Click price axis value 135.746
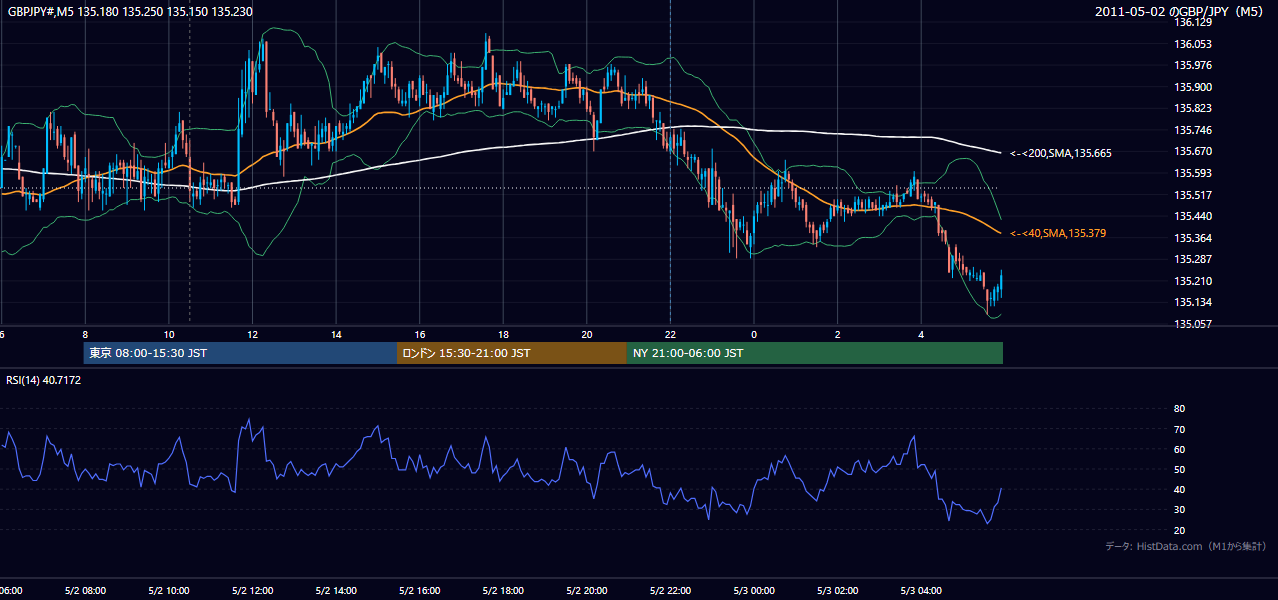This screenshot has width=1278, height=600. click(1192, 130)
